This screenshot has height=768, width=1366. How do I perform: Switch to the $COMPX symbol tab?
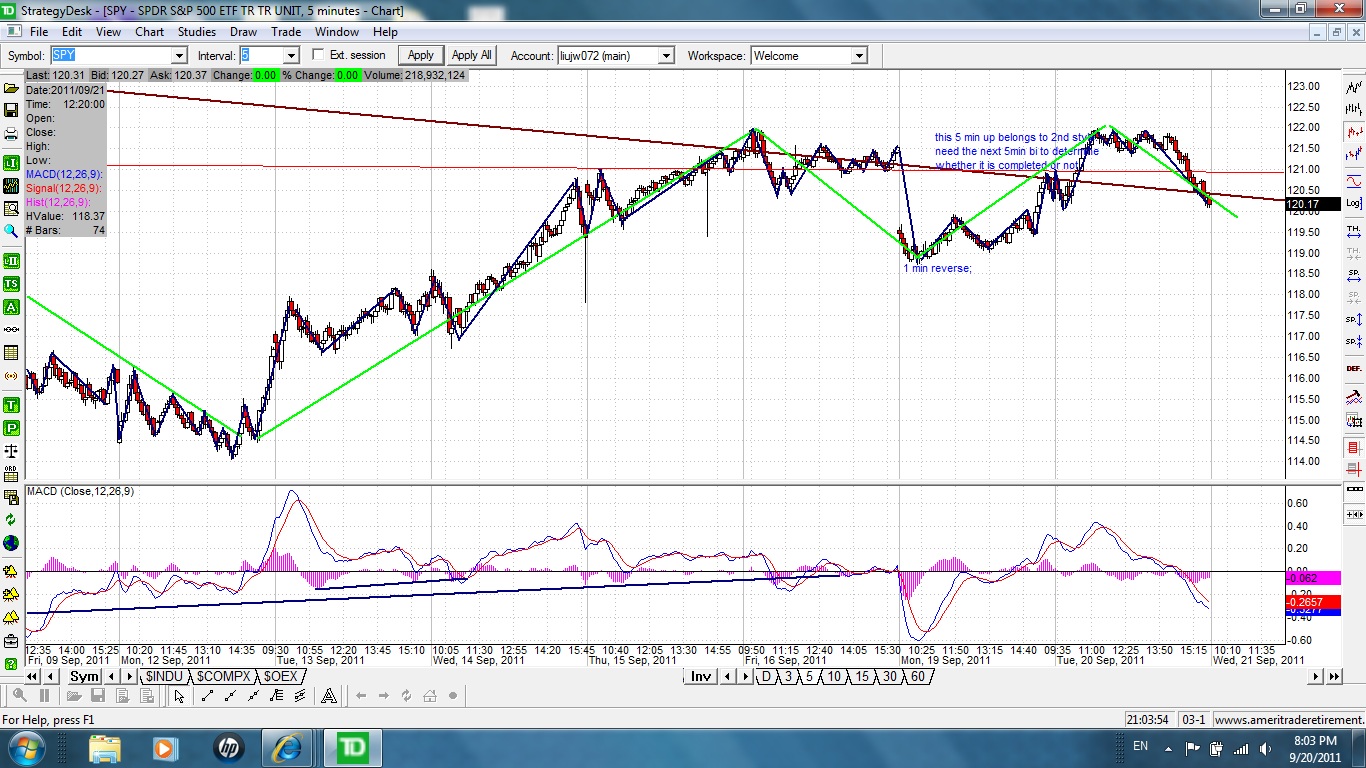click(x=223, y=677)
